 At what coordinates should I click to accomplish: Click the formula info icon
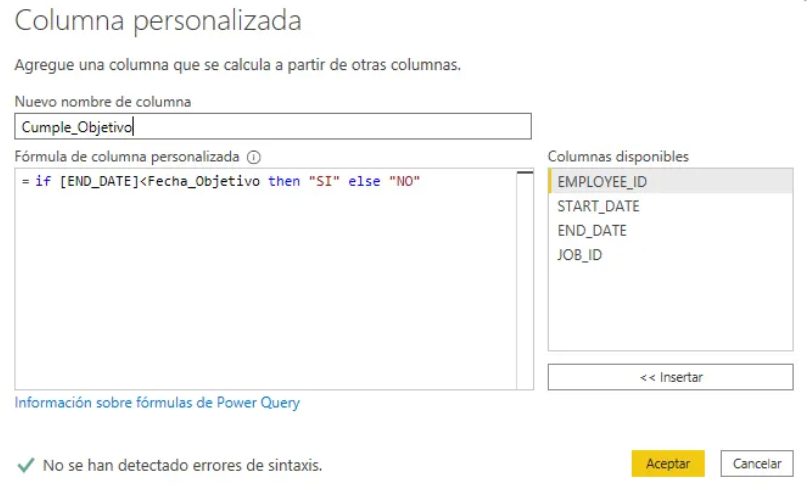pos(254,157)
